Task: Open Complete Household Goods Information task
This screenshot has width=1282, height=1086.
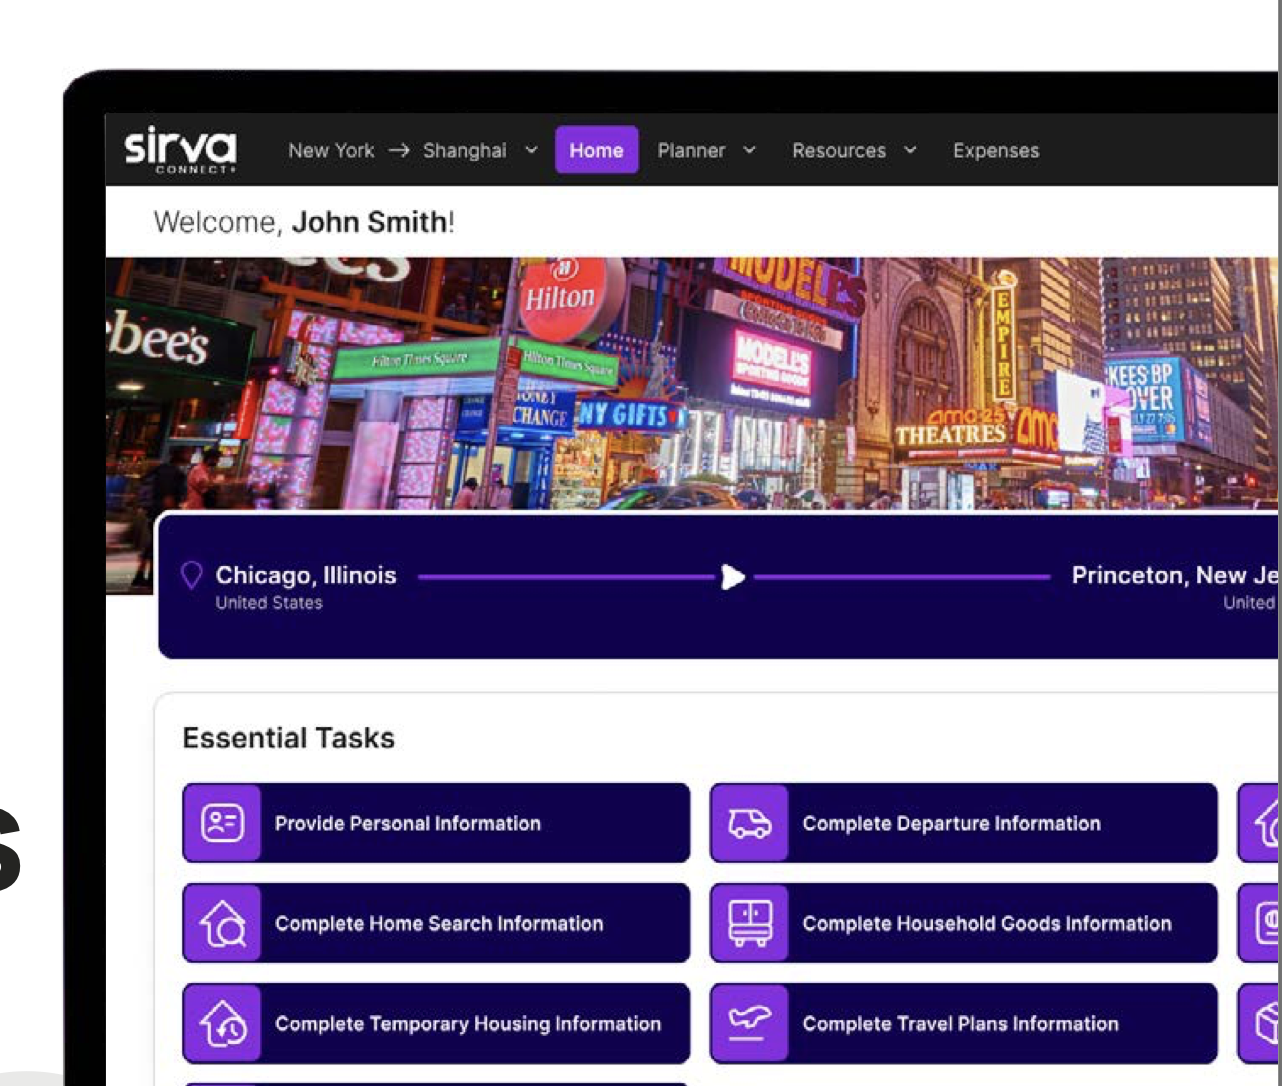Action: pyautogui.click(x=964, y=923)
